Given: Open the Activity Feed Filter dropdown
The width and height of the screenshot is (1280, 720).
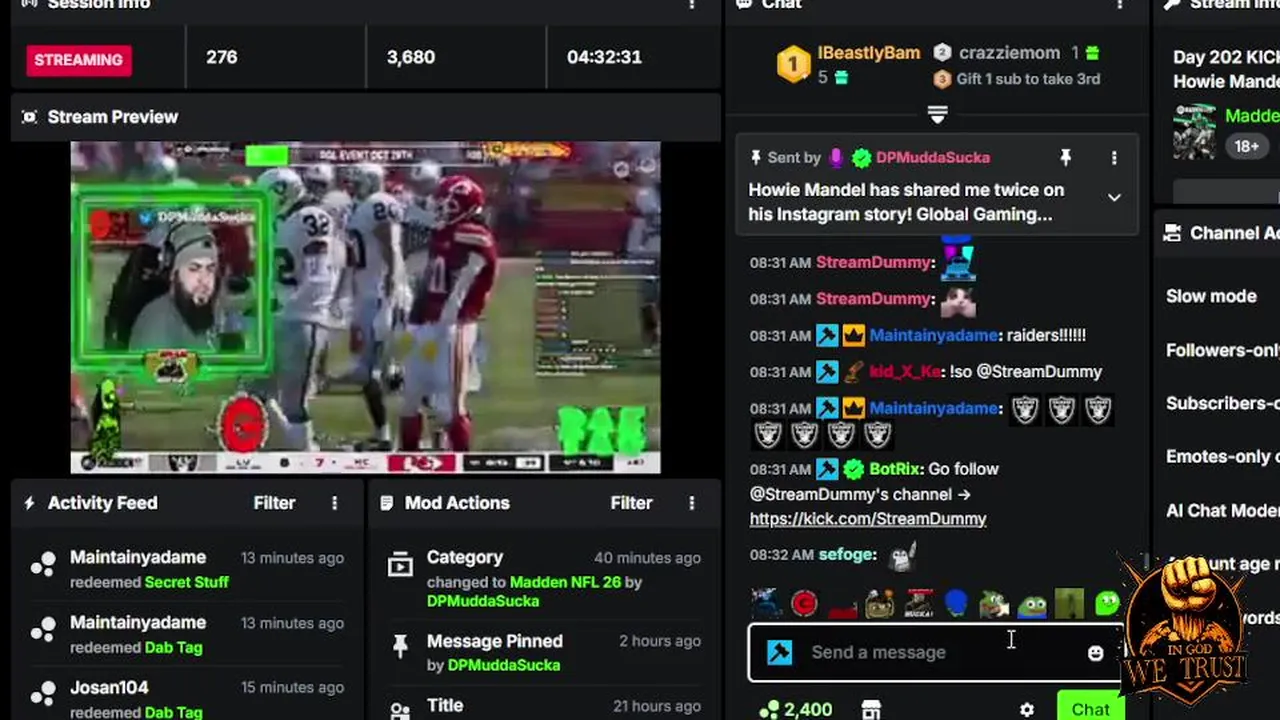Looking at the screenshot, I should point(274,503).
